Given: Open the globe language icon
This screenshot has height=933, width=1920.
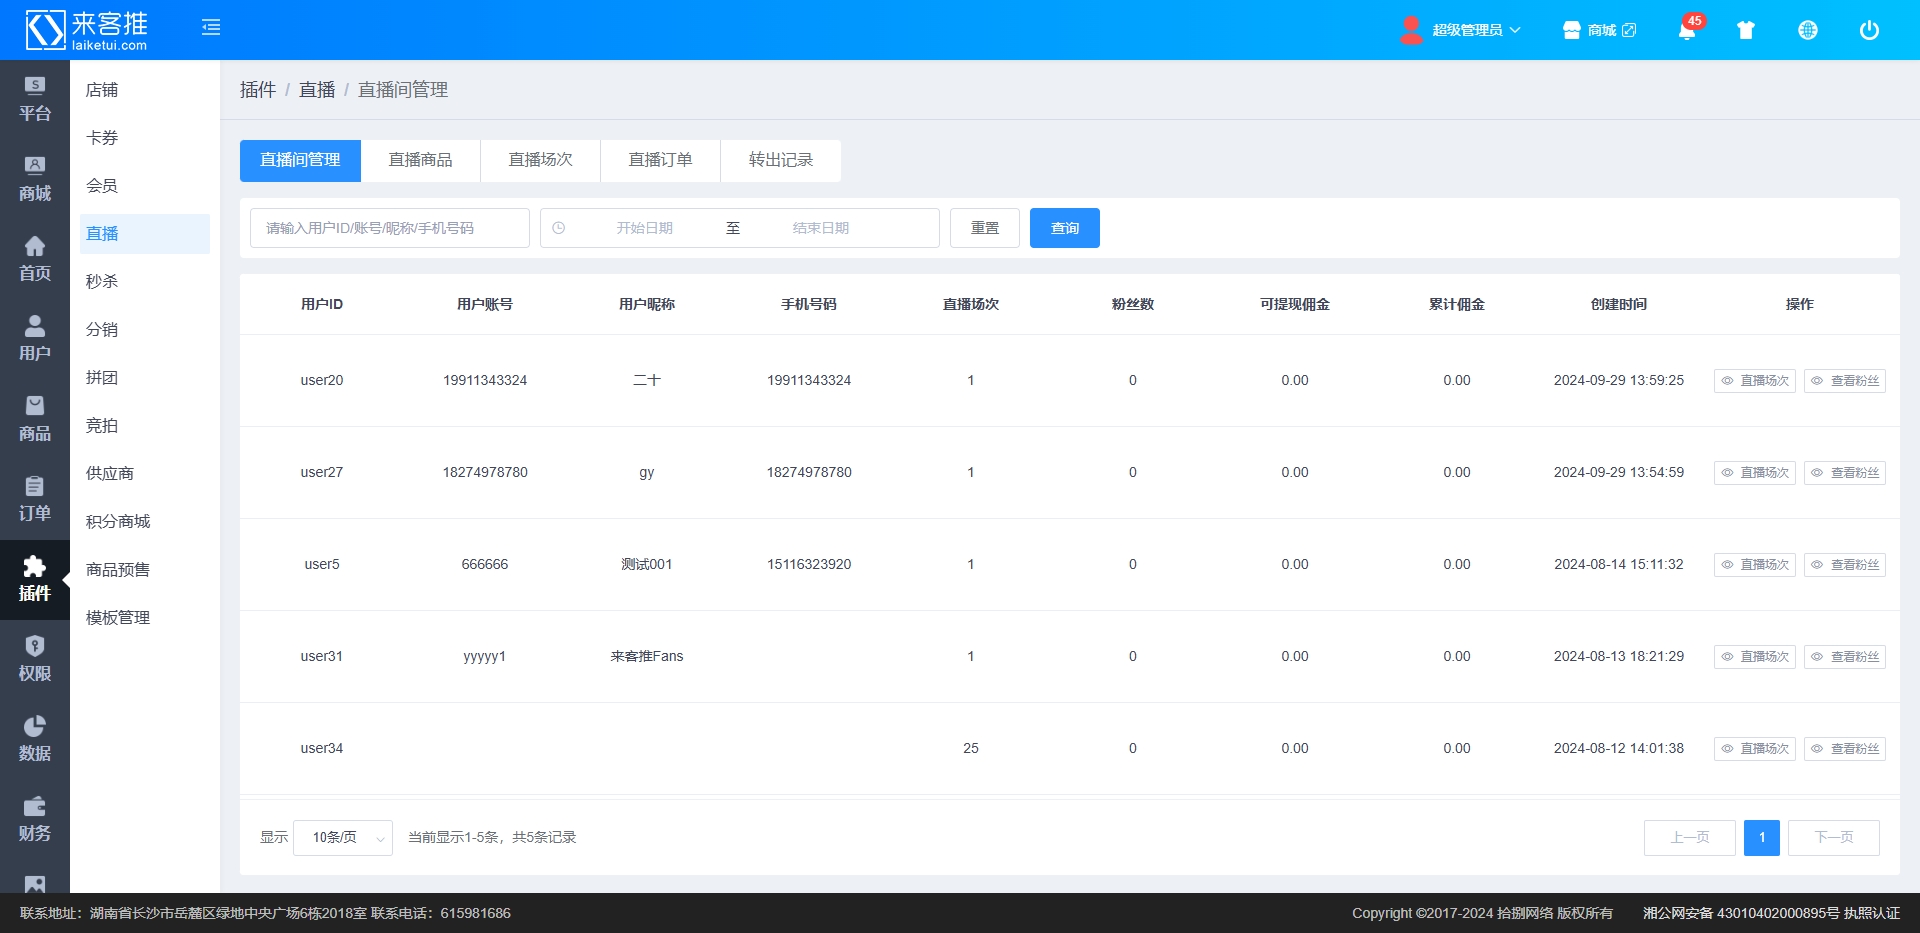Looking at the screenshot, I should [1808, 30].
